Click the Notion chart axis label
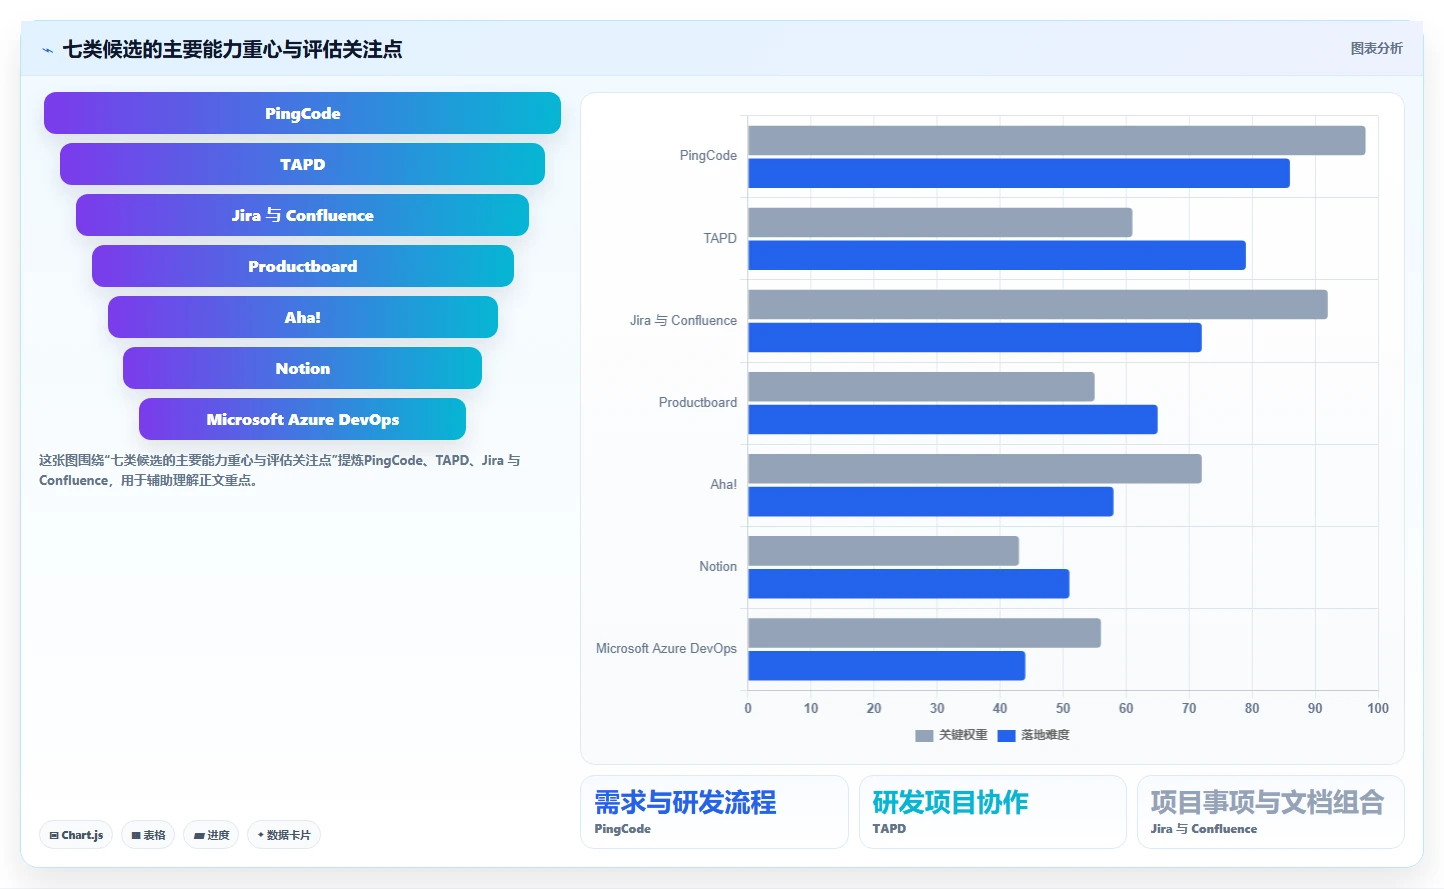This screenshot has height=889, width=1444. click(x=718, y=566)
